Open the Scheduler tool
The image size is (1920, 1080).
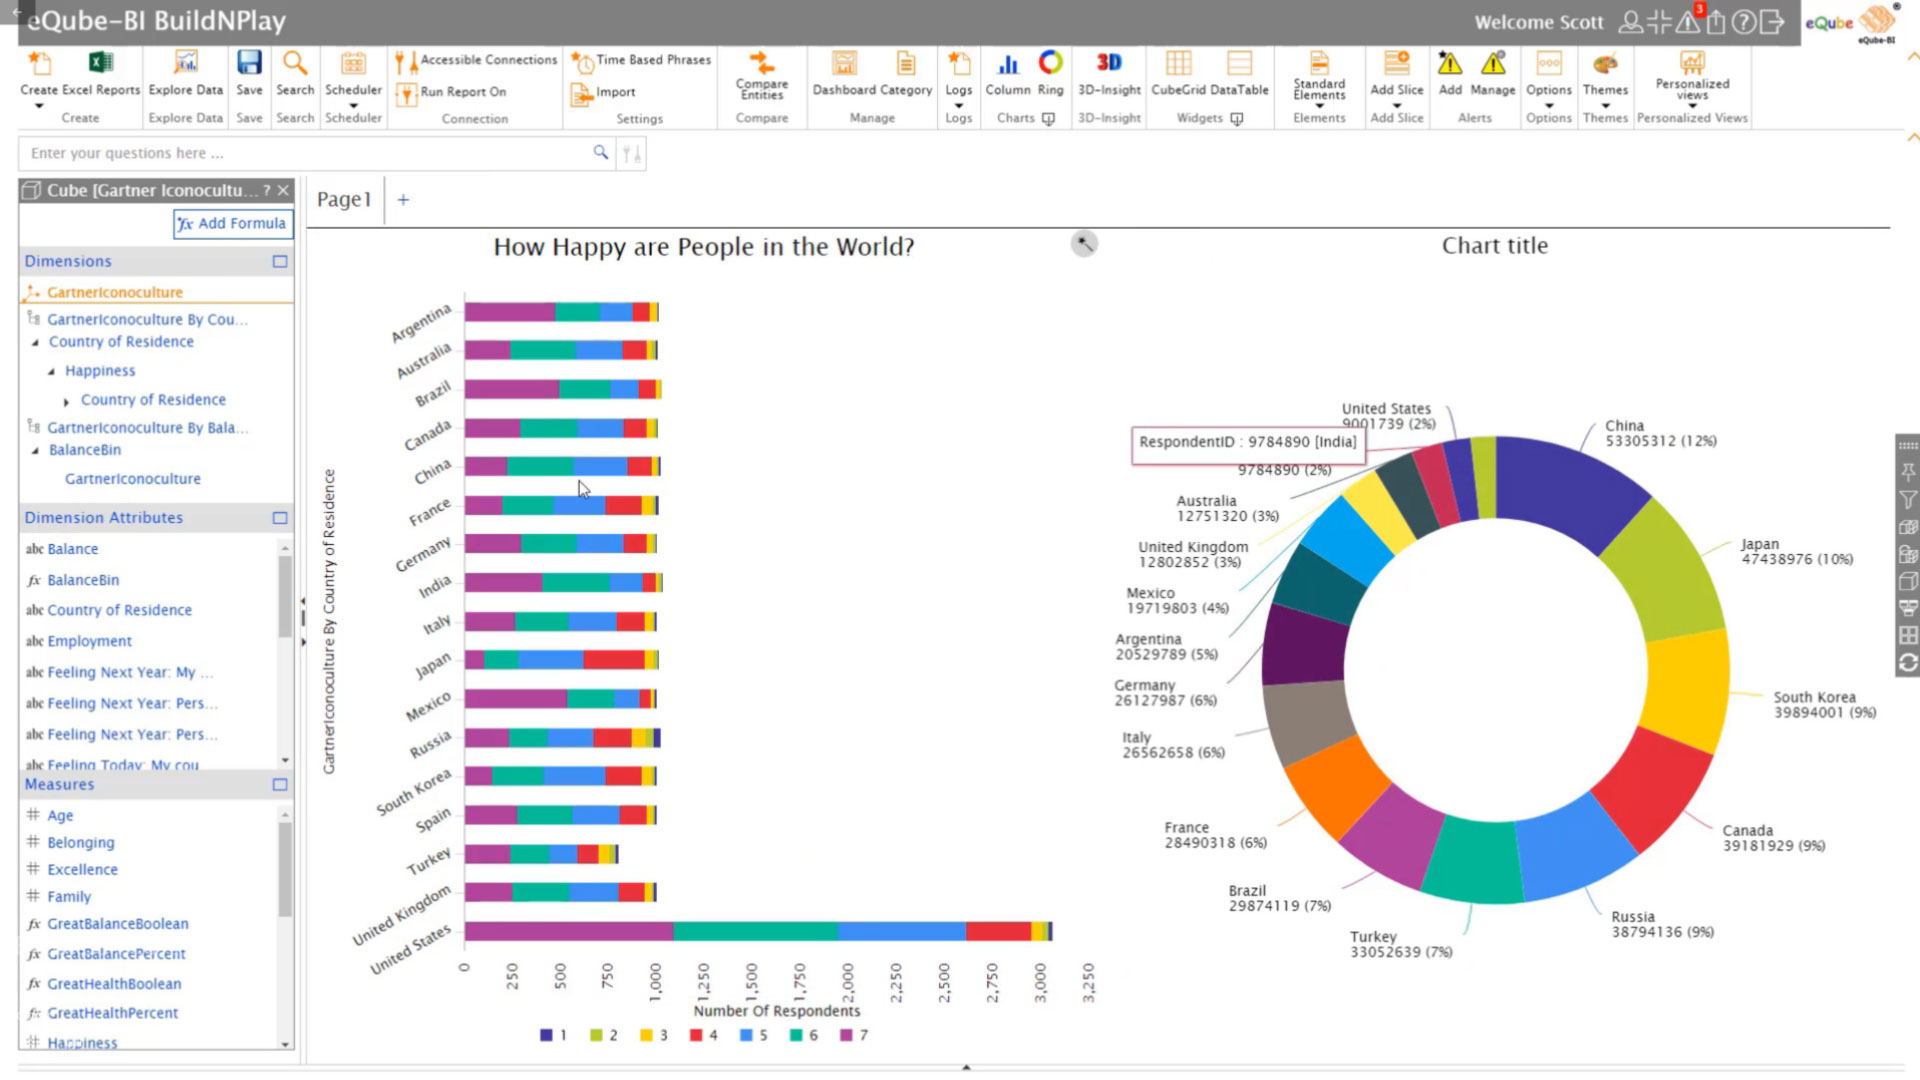pos(353,64)
